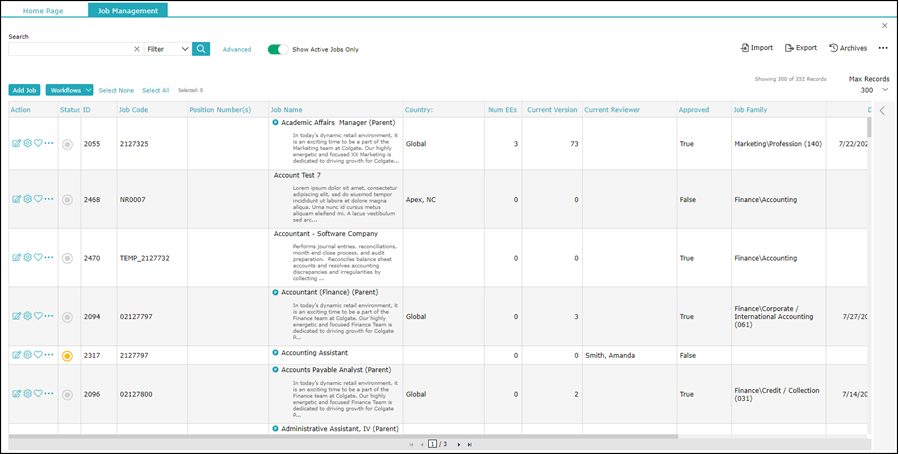
Task: Sort by the Job Family column header
Action: pos(750,109)
